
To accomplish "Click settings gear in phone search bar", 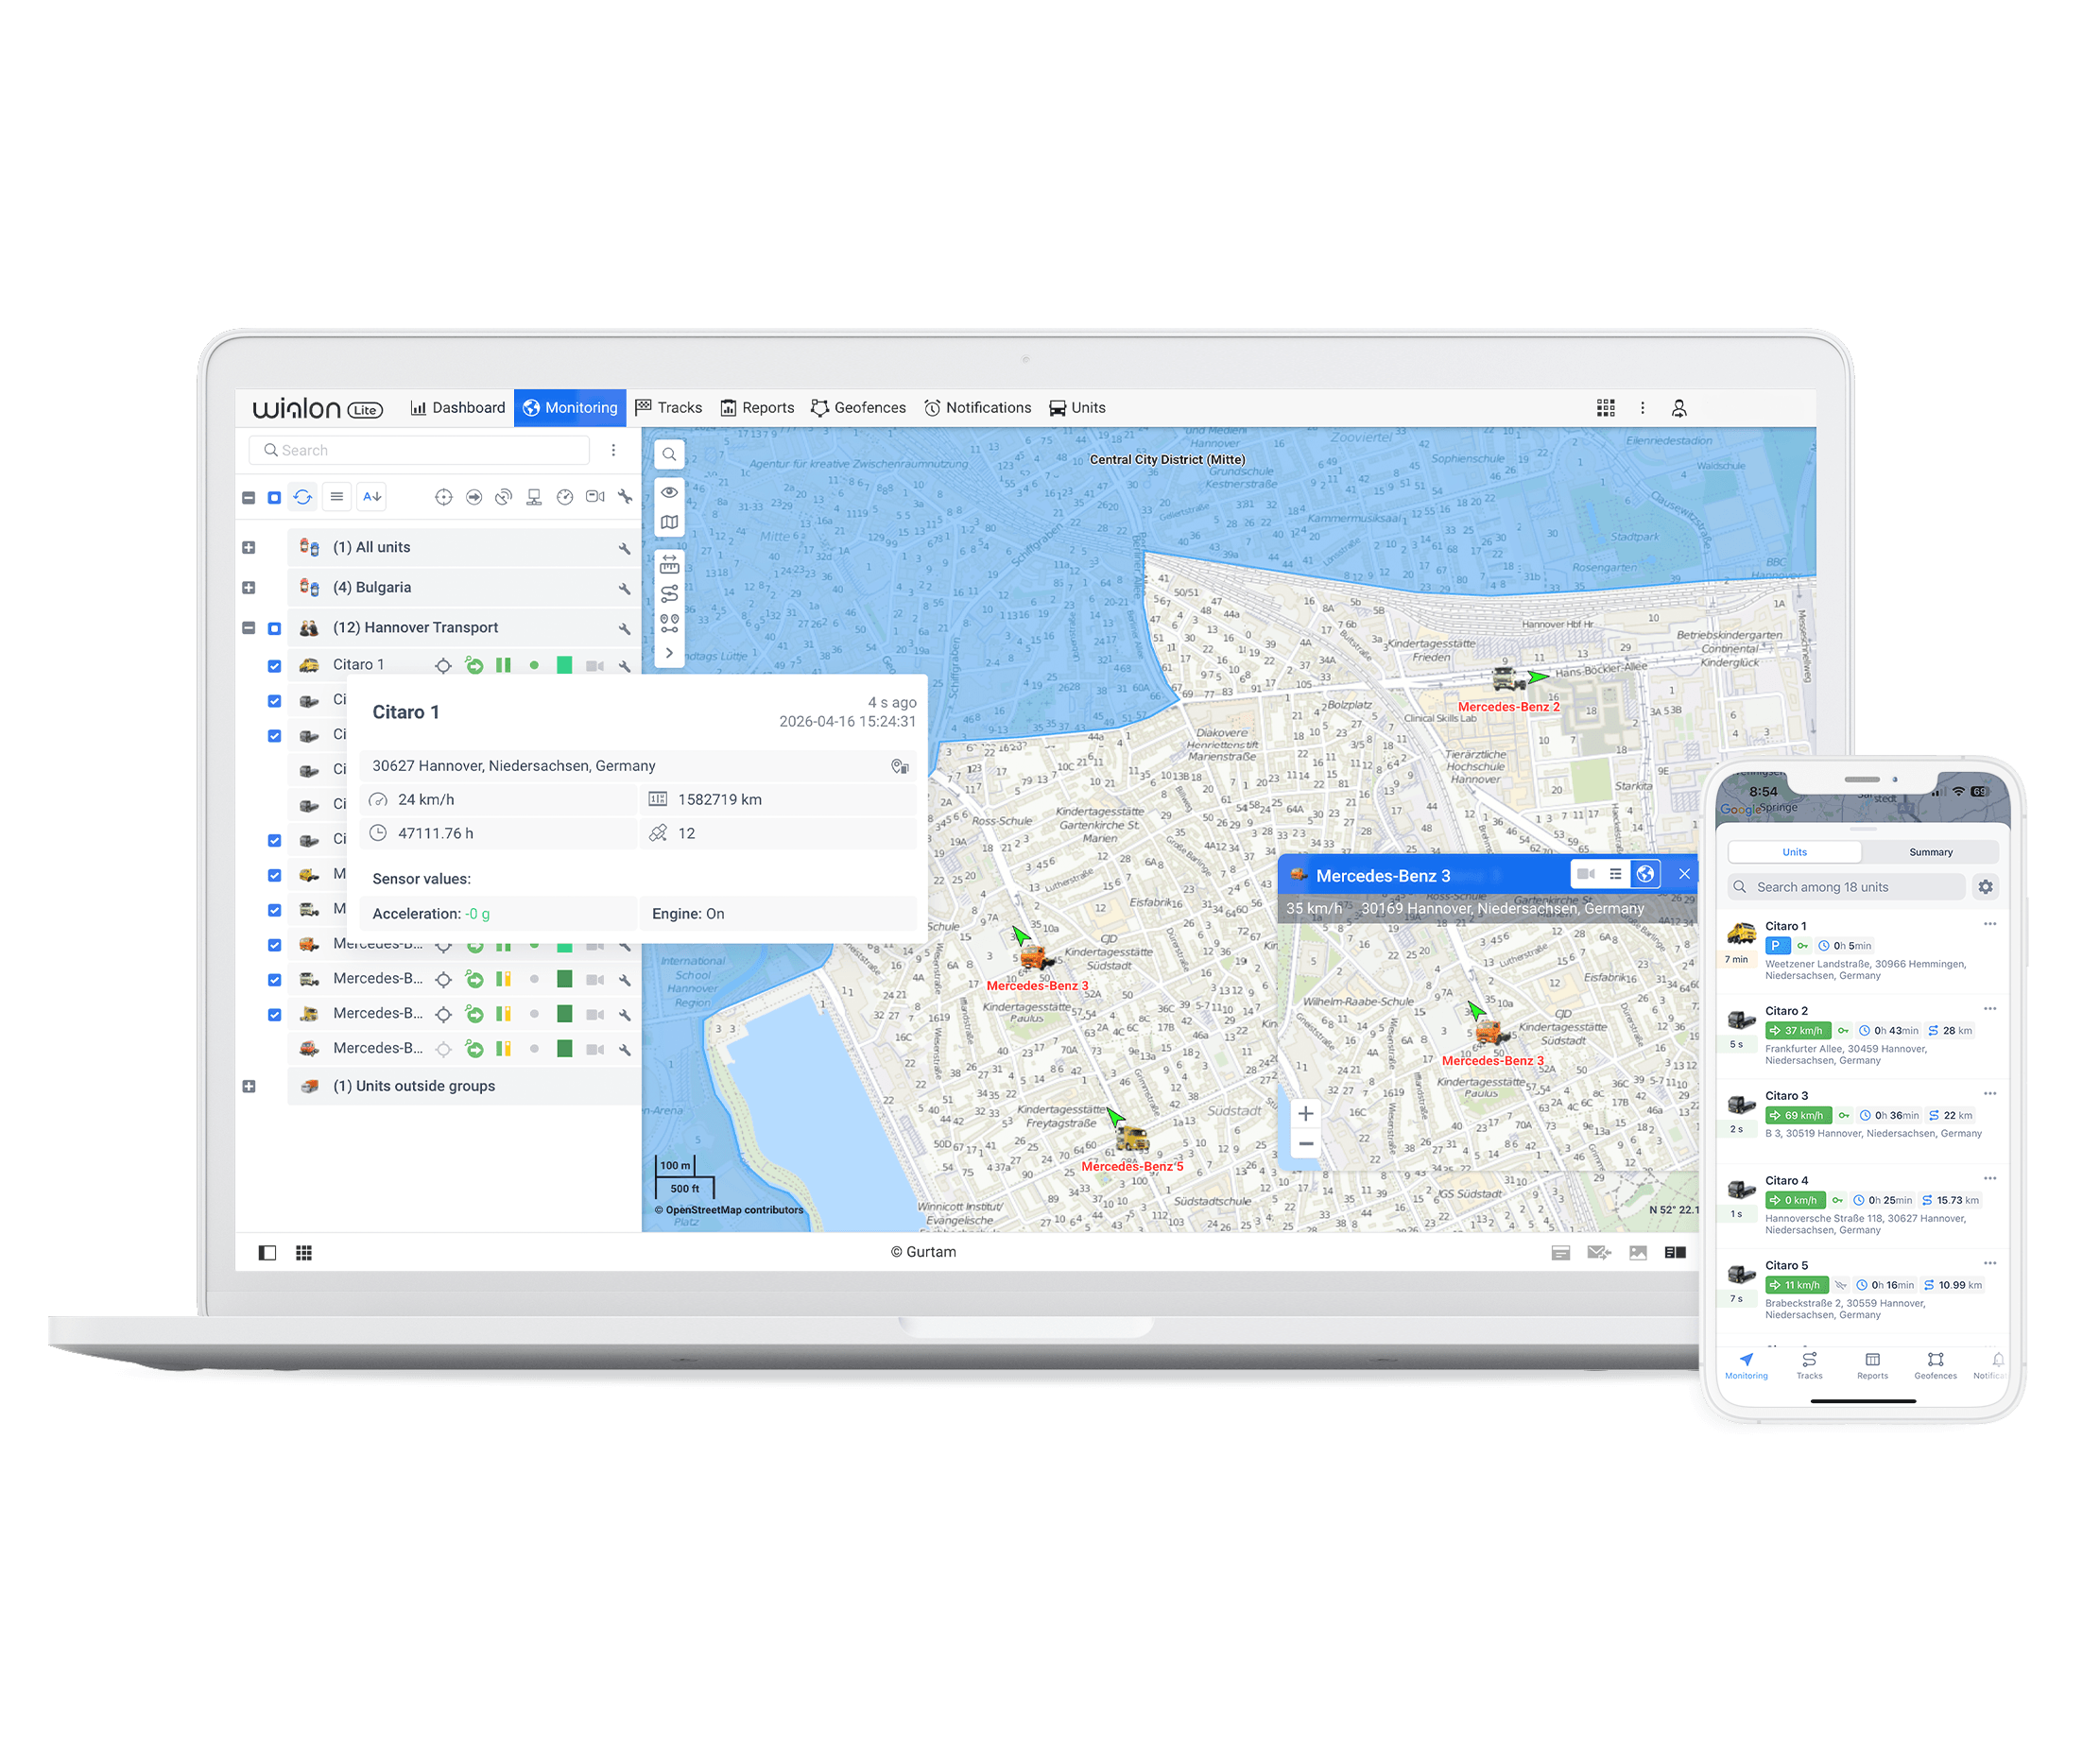I will click(1985, 887).
